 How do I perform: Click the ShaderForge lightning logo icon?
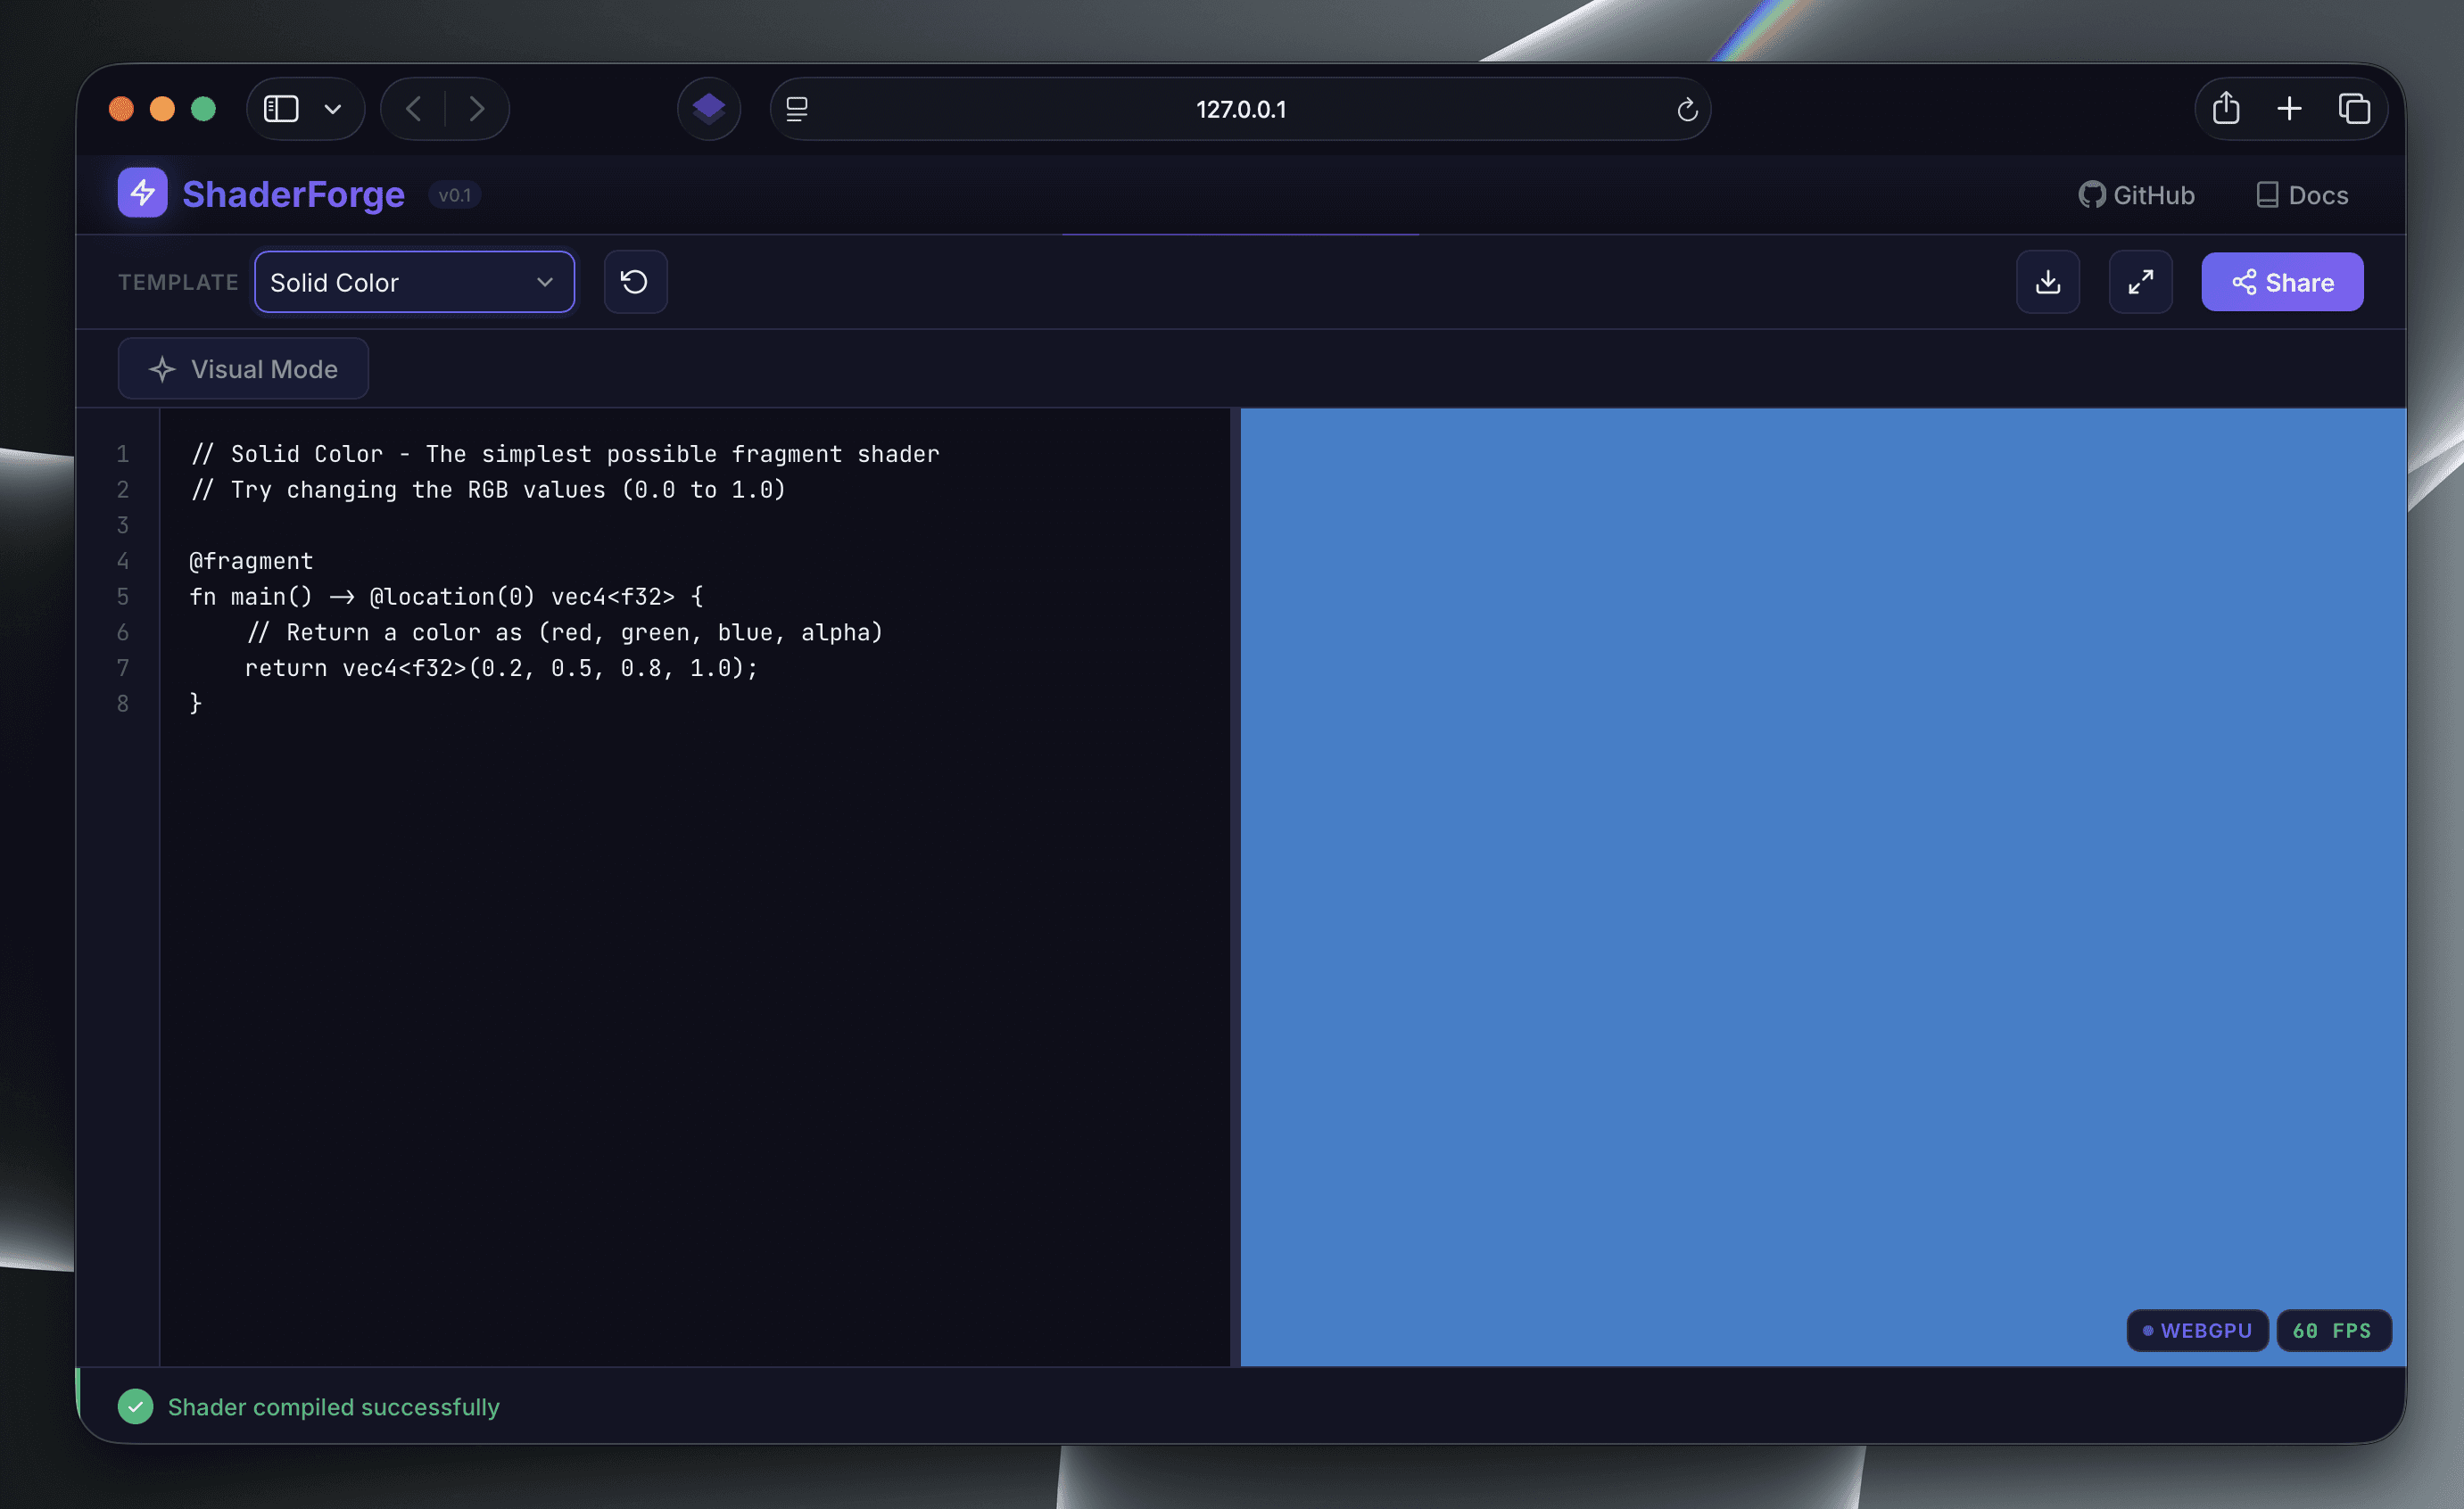142,193
